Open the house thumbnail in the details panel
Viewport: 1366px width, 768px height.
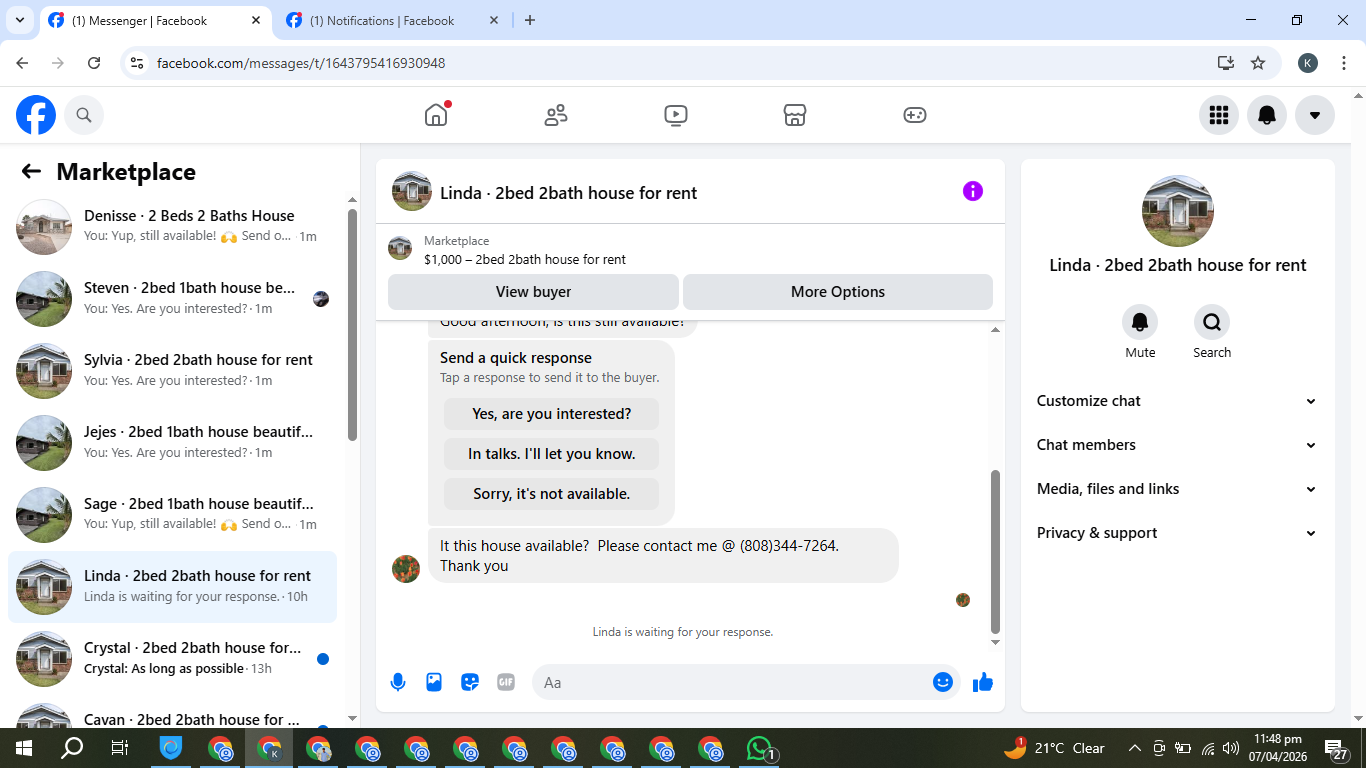pyautogui.click(x=1178, y=211)
